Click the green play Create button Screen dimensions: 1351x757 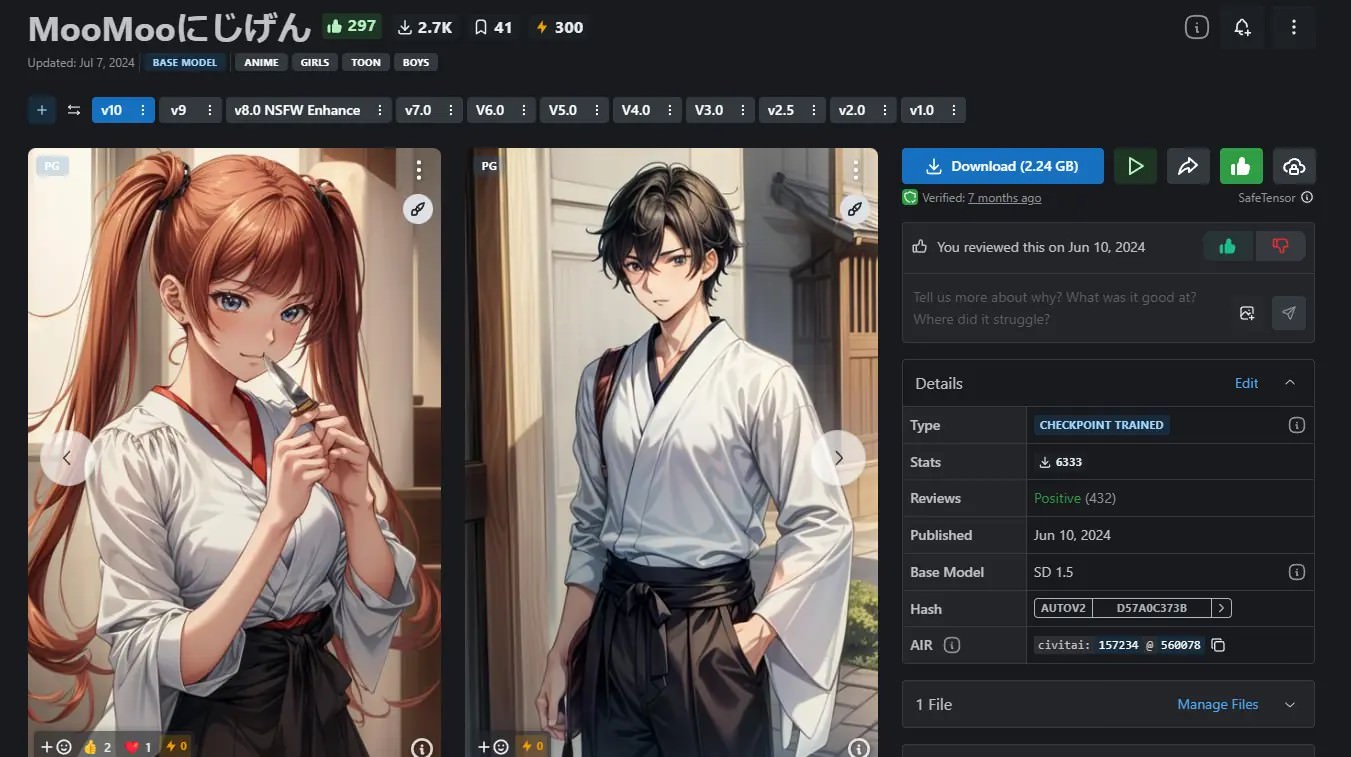pyautogui.click(x=1135, y=166)
